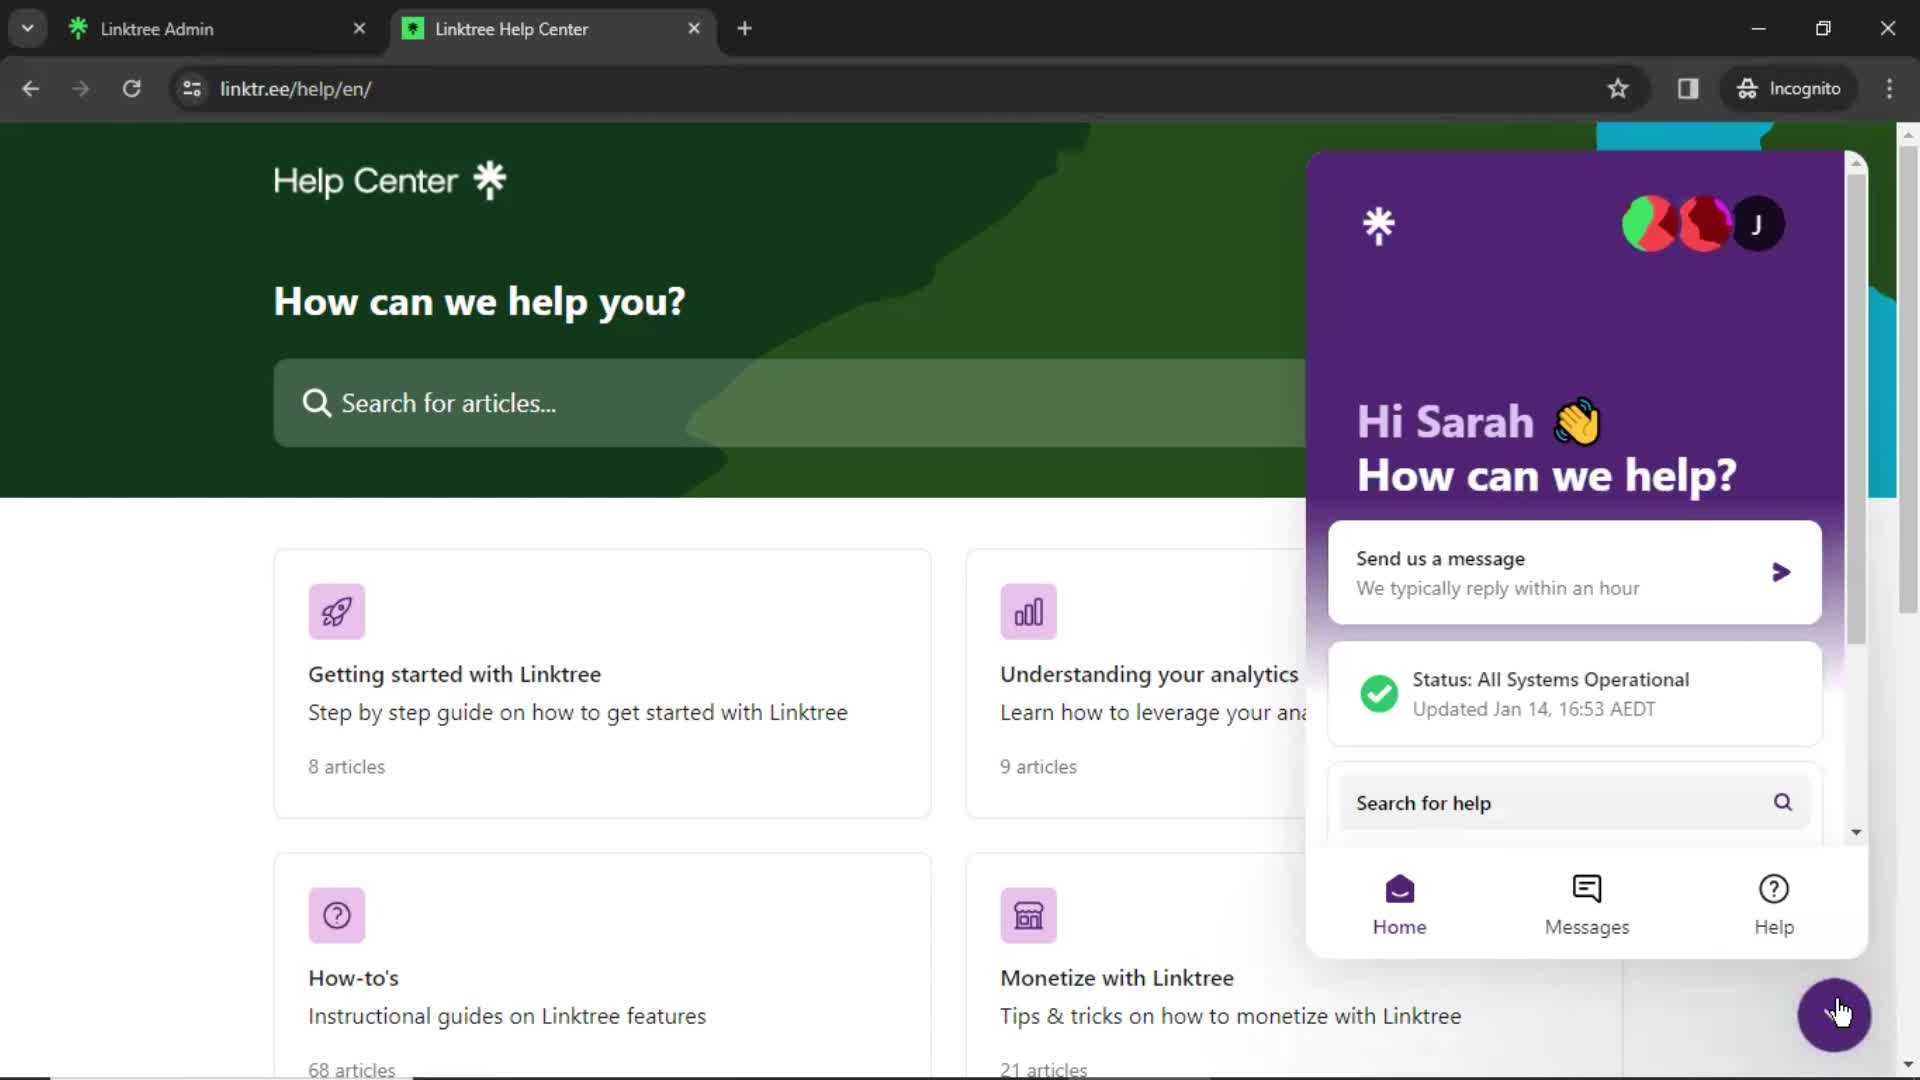Open the bar chart icon for analytics
The height and width of the screenshot is (1080, 1920).
coord(1029,611)
